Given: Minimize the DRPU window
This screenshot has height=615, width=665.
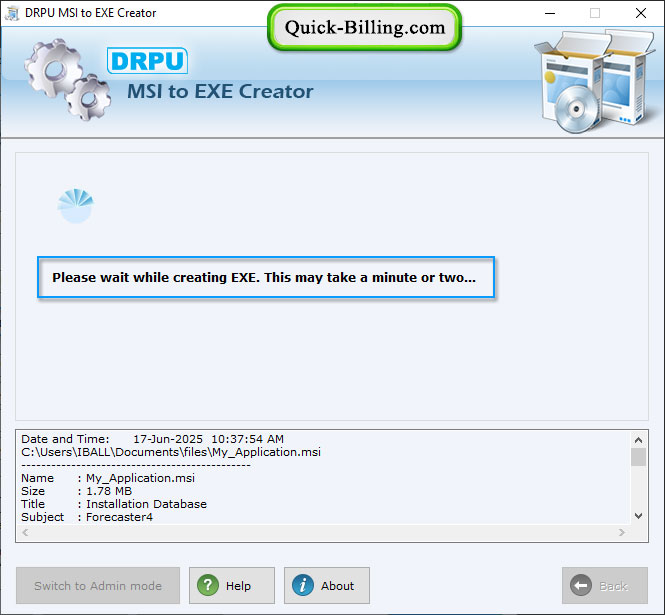Looking at the screenshot, I should point(550,13).
